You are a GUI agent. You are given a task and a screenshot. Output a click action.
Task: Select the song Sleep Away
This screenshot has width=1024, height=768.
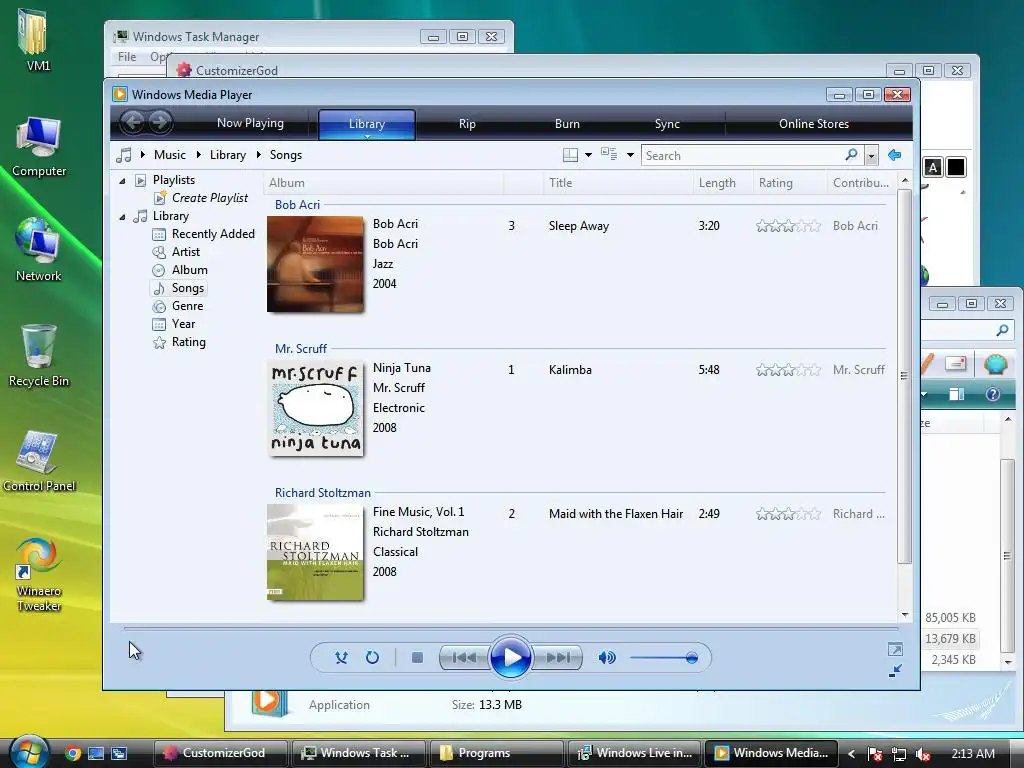pyautogui.click(x=579, y=226)
